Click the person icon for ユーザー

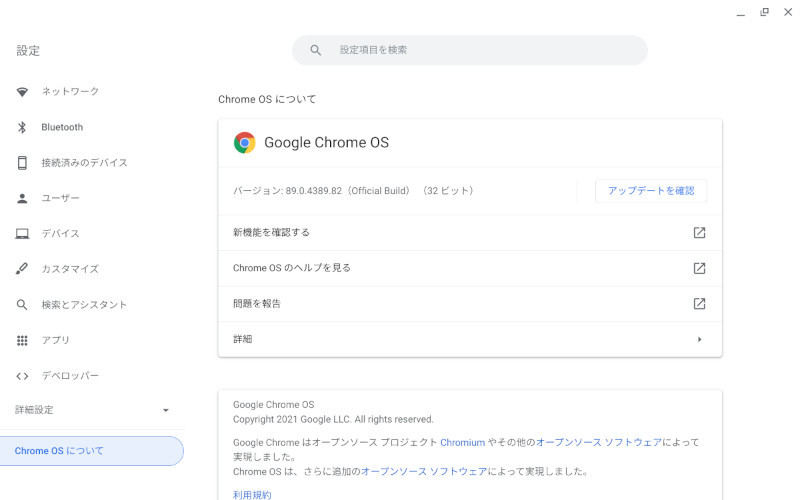[x=22, y=198]
